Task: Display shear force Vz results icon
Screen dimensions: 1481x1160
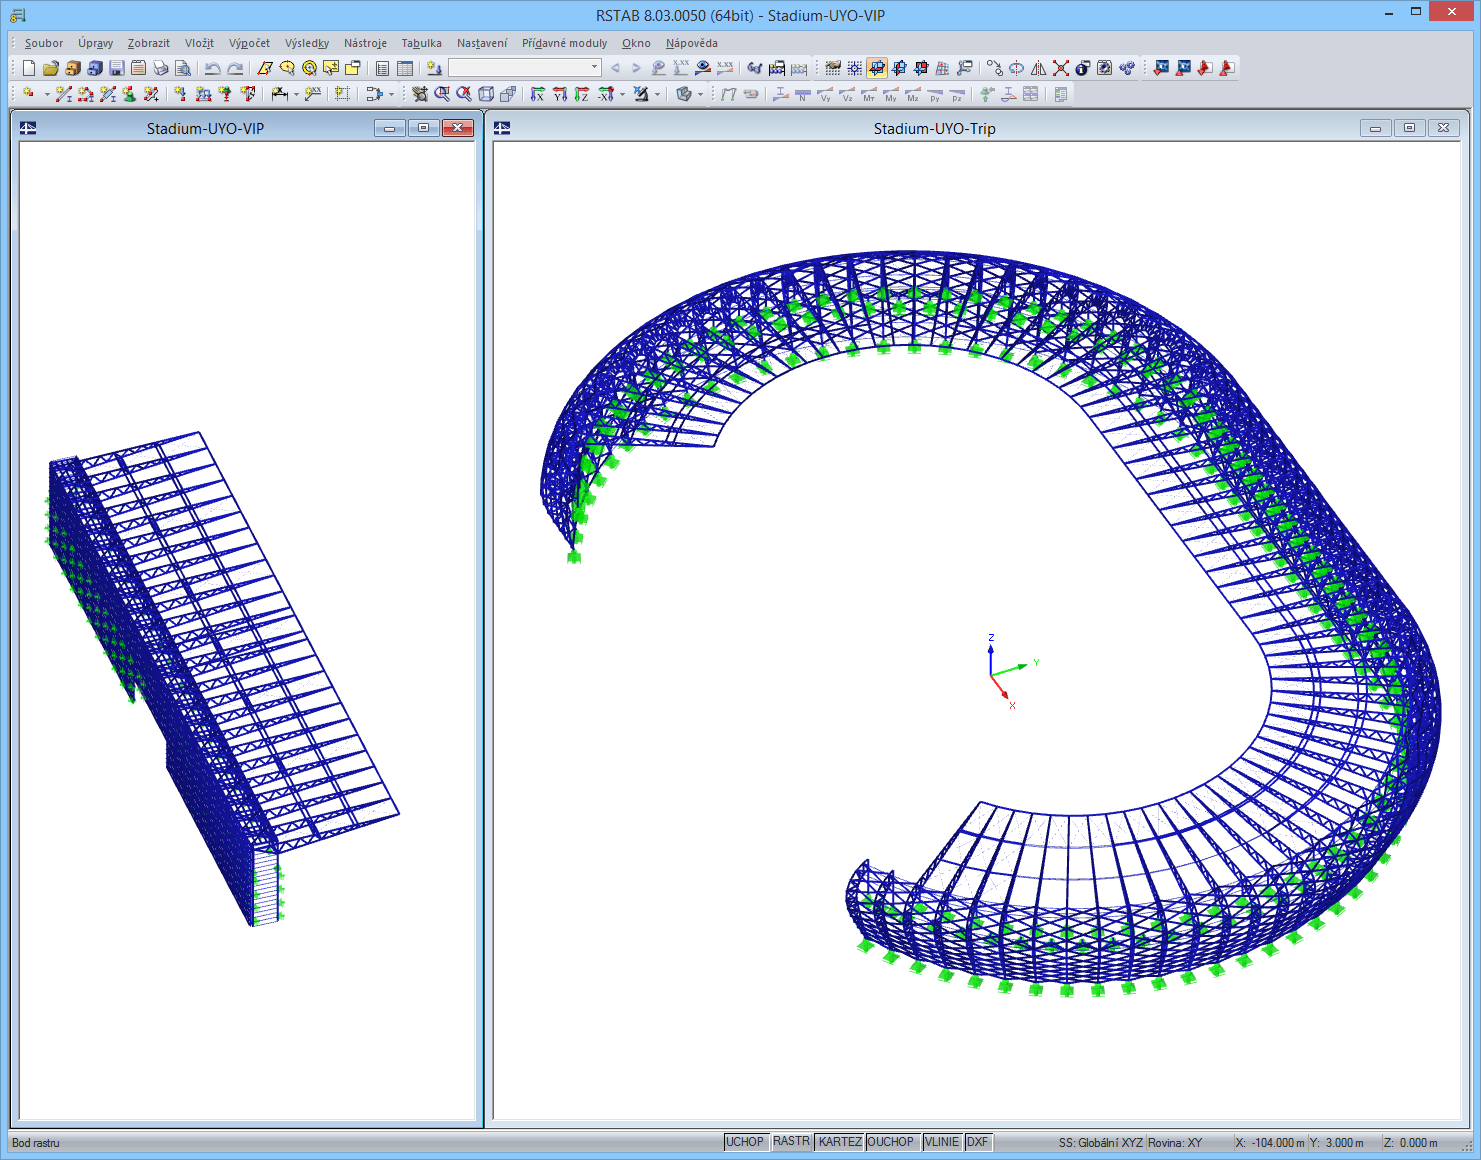Action: [846, 96]
